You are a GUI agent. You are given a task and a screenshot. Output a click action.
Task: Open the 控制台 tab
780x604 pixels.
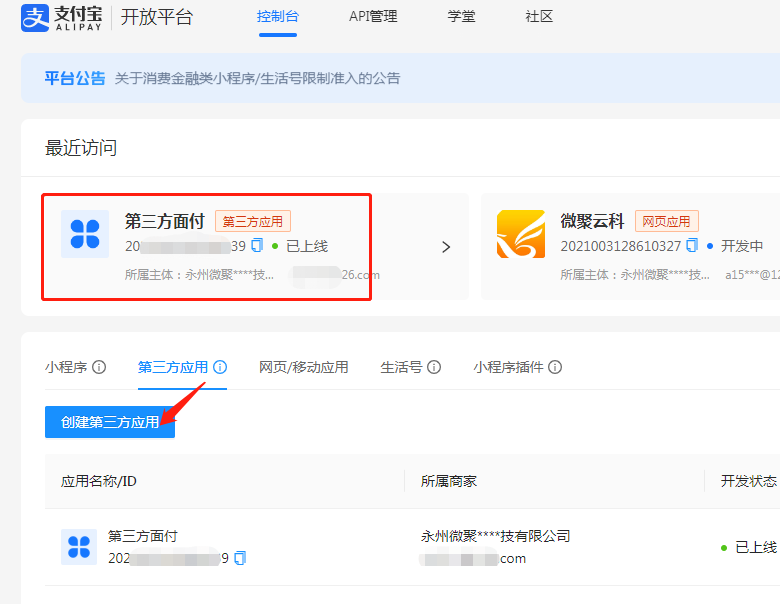[x=278, y=16]
